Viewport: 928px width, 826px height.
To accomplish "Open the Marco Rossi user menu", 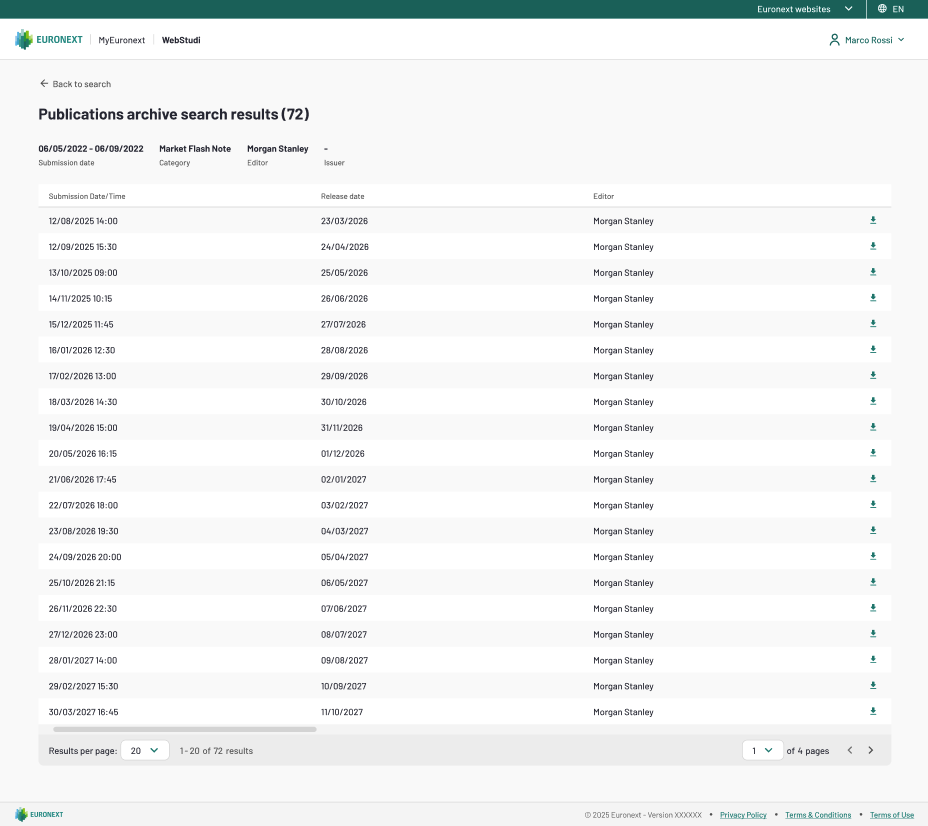I will tap(867, 40).
